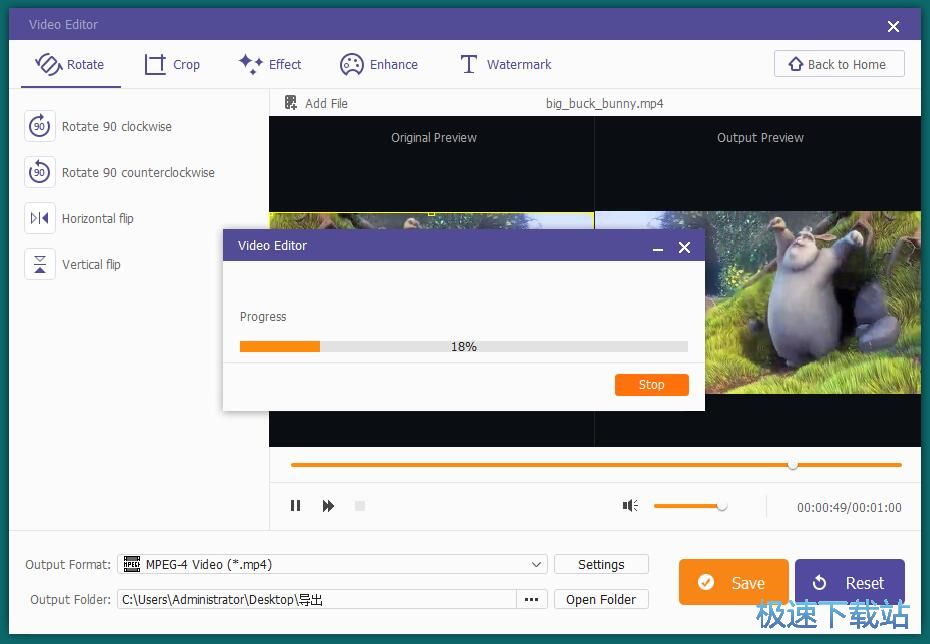Open the Enhance tab
The width and height of the screenshot is (930, 644).
click(x=379, y=64)
